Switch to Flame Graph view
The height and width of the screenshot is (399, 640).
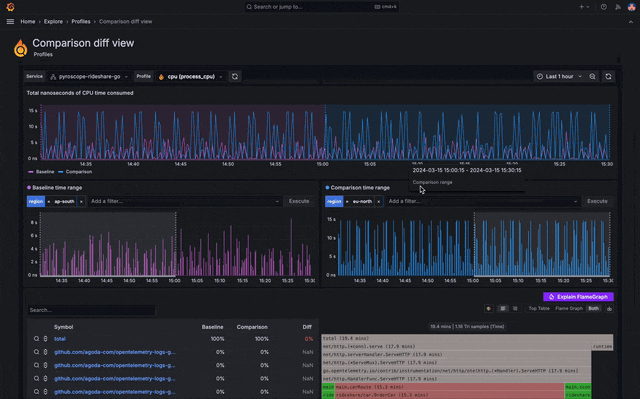(x=569, y=309)
